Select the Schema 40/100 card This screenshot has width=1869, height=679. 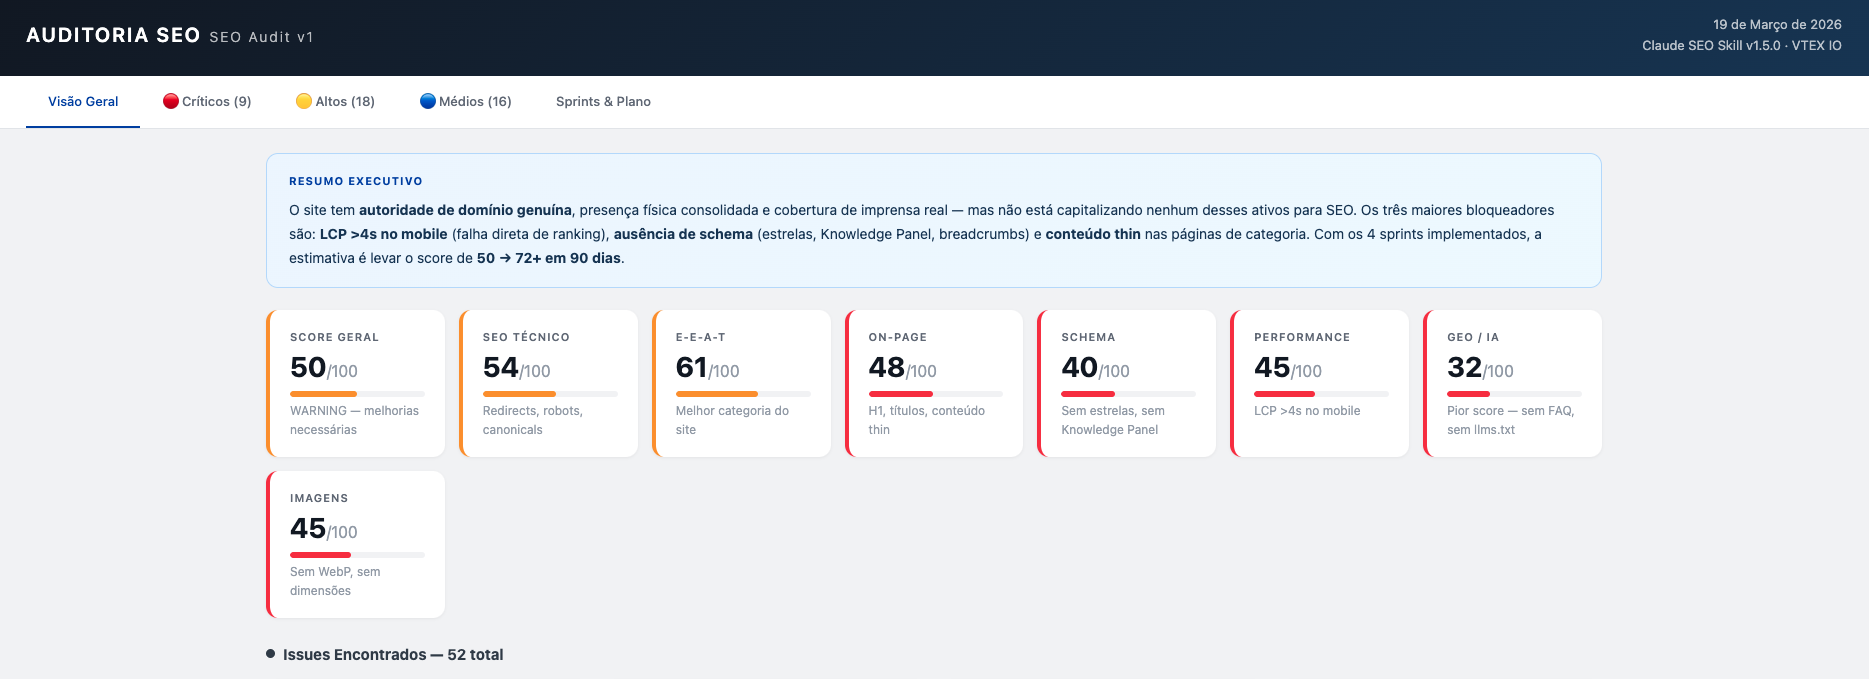[x=1127, y=383]
